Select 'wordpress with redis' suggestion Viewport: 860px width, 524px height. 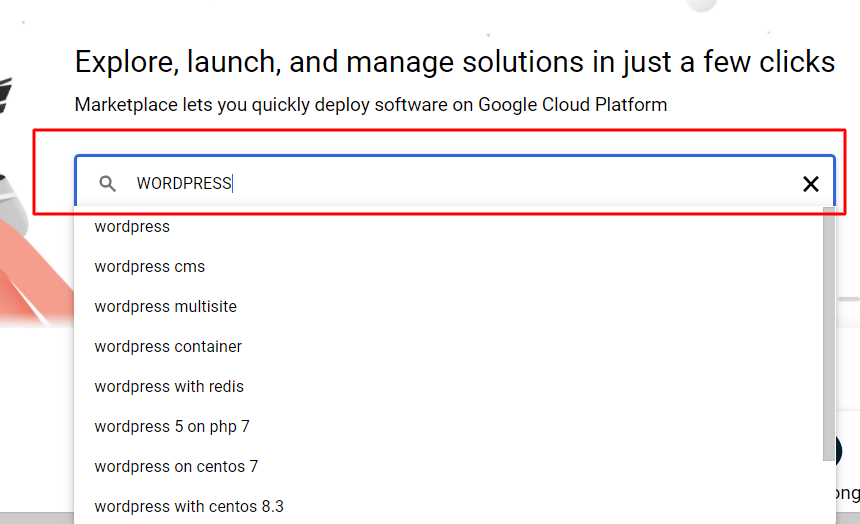point(449,387)
